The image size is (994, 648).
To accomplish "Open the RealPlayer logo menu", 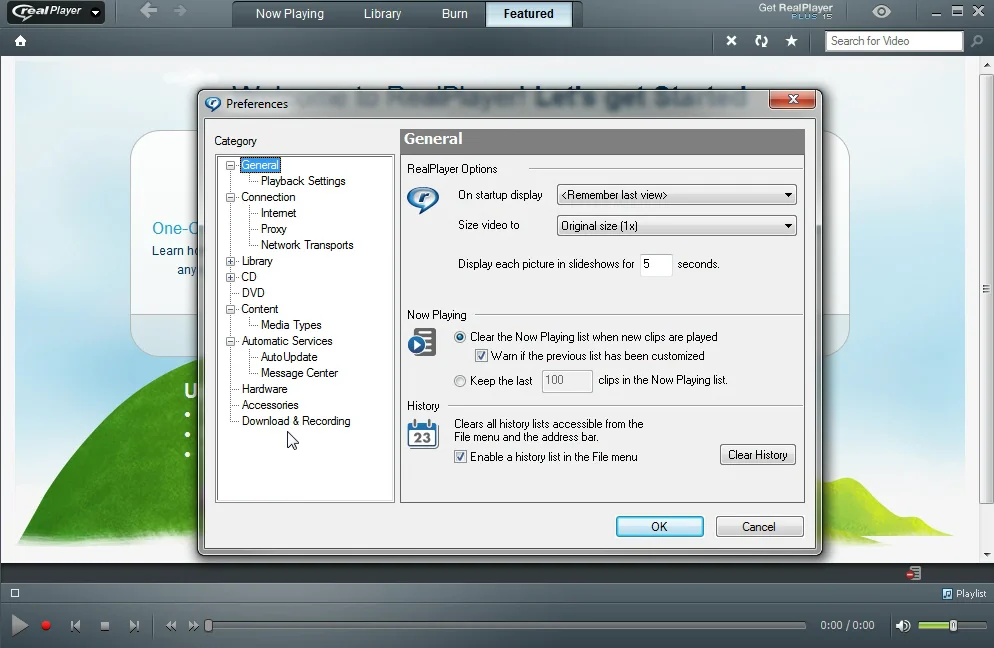I will pyautogui.click(x=56, y=12).
